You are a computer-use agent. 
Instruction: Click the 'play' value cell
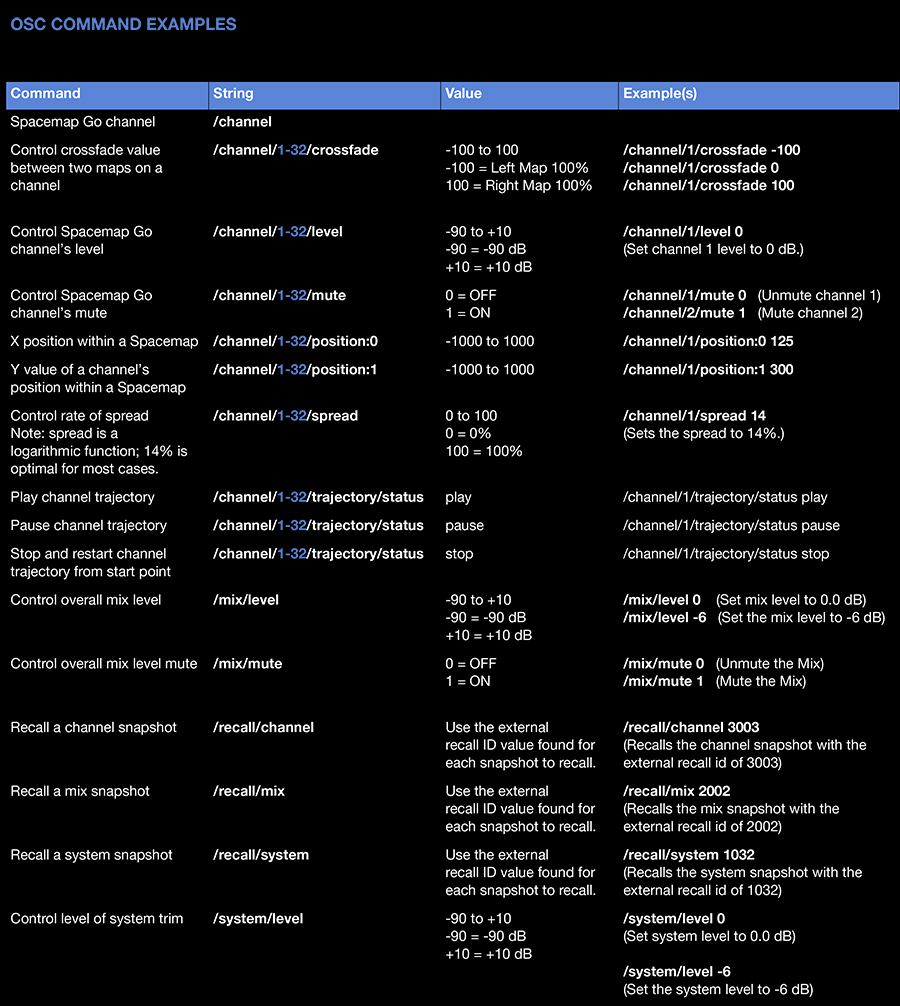coord(458,497)
